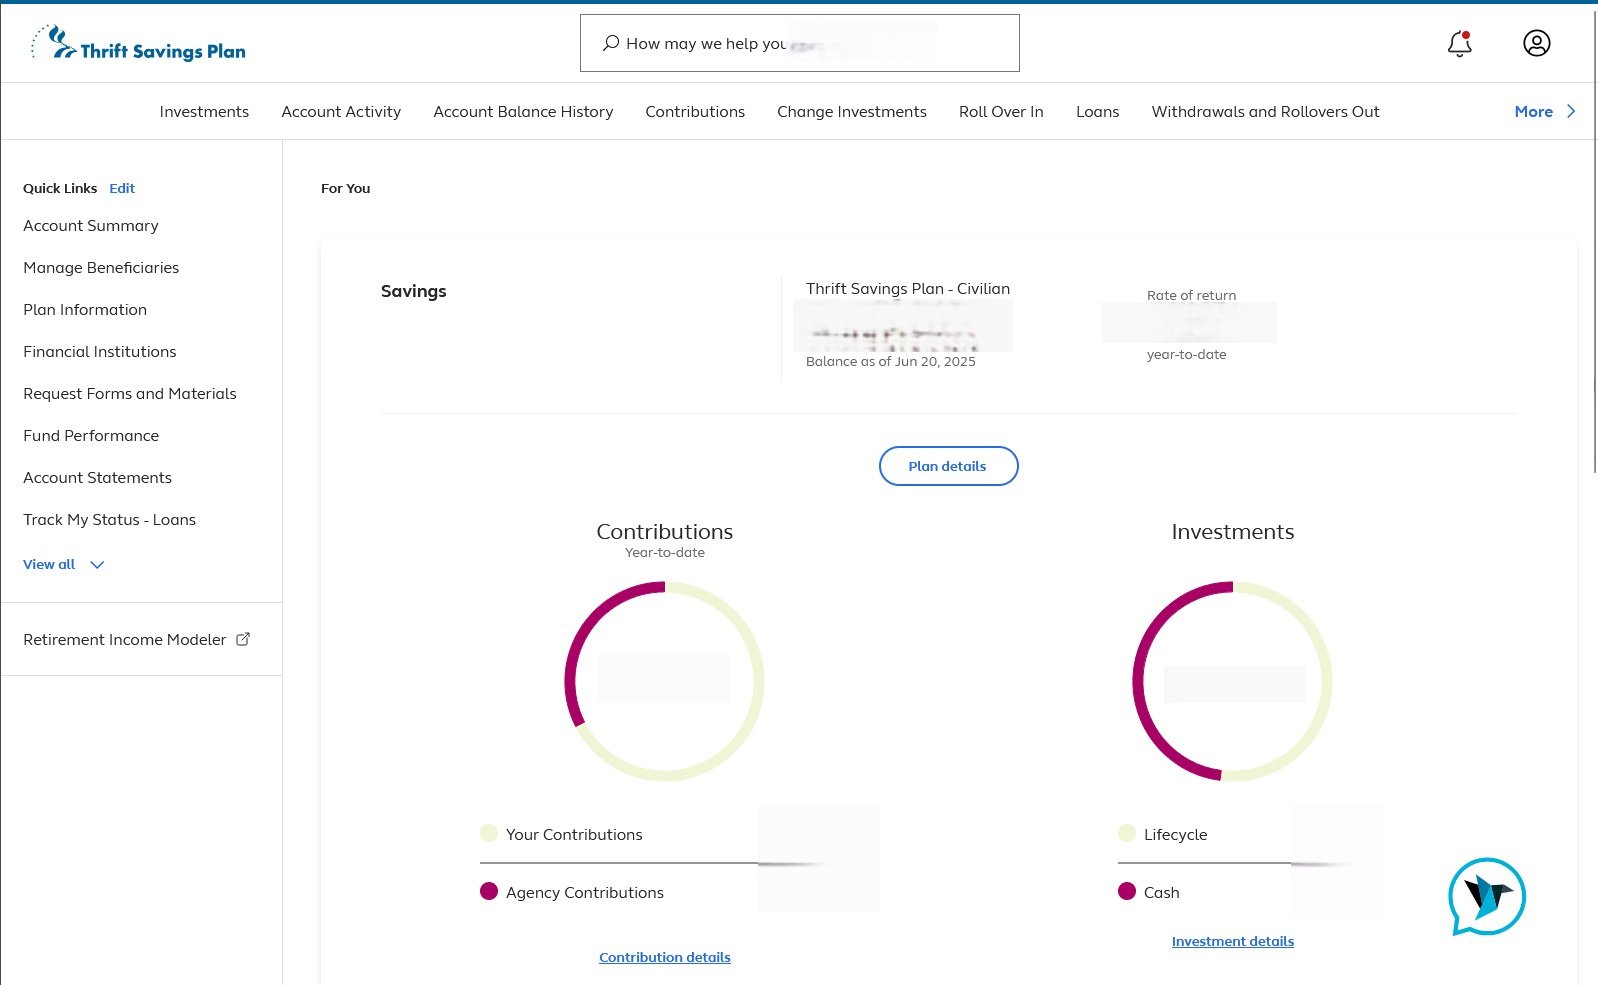The width and height of the screenshot is (1598, 985).
Task: Open Account Statements
Action: [98, 478]
